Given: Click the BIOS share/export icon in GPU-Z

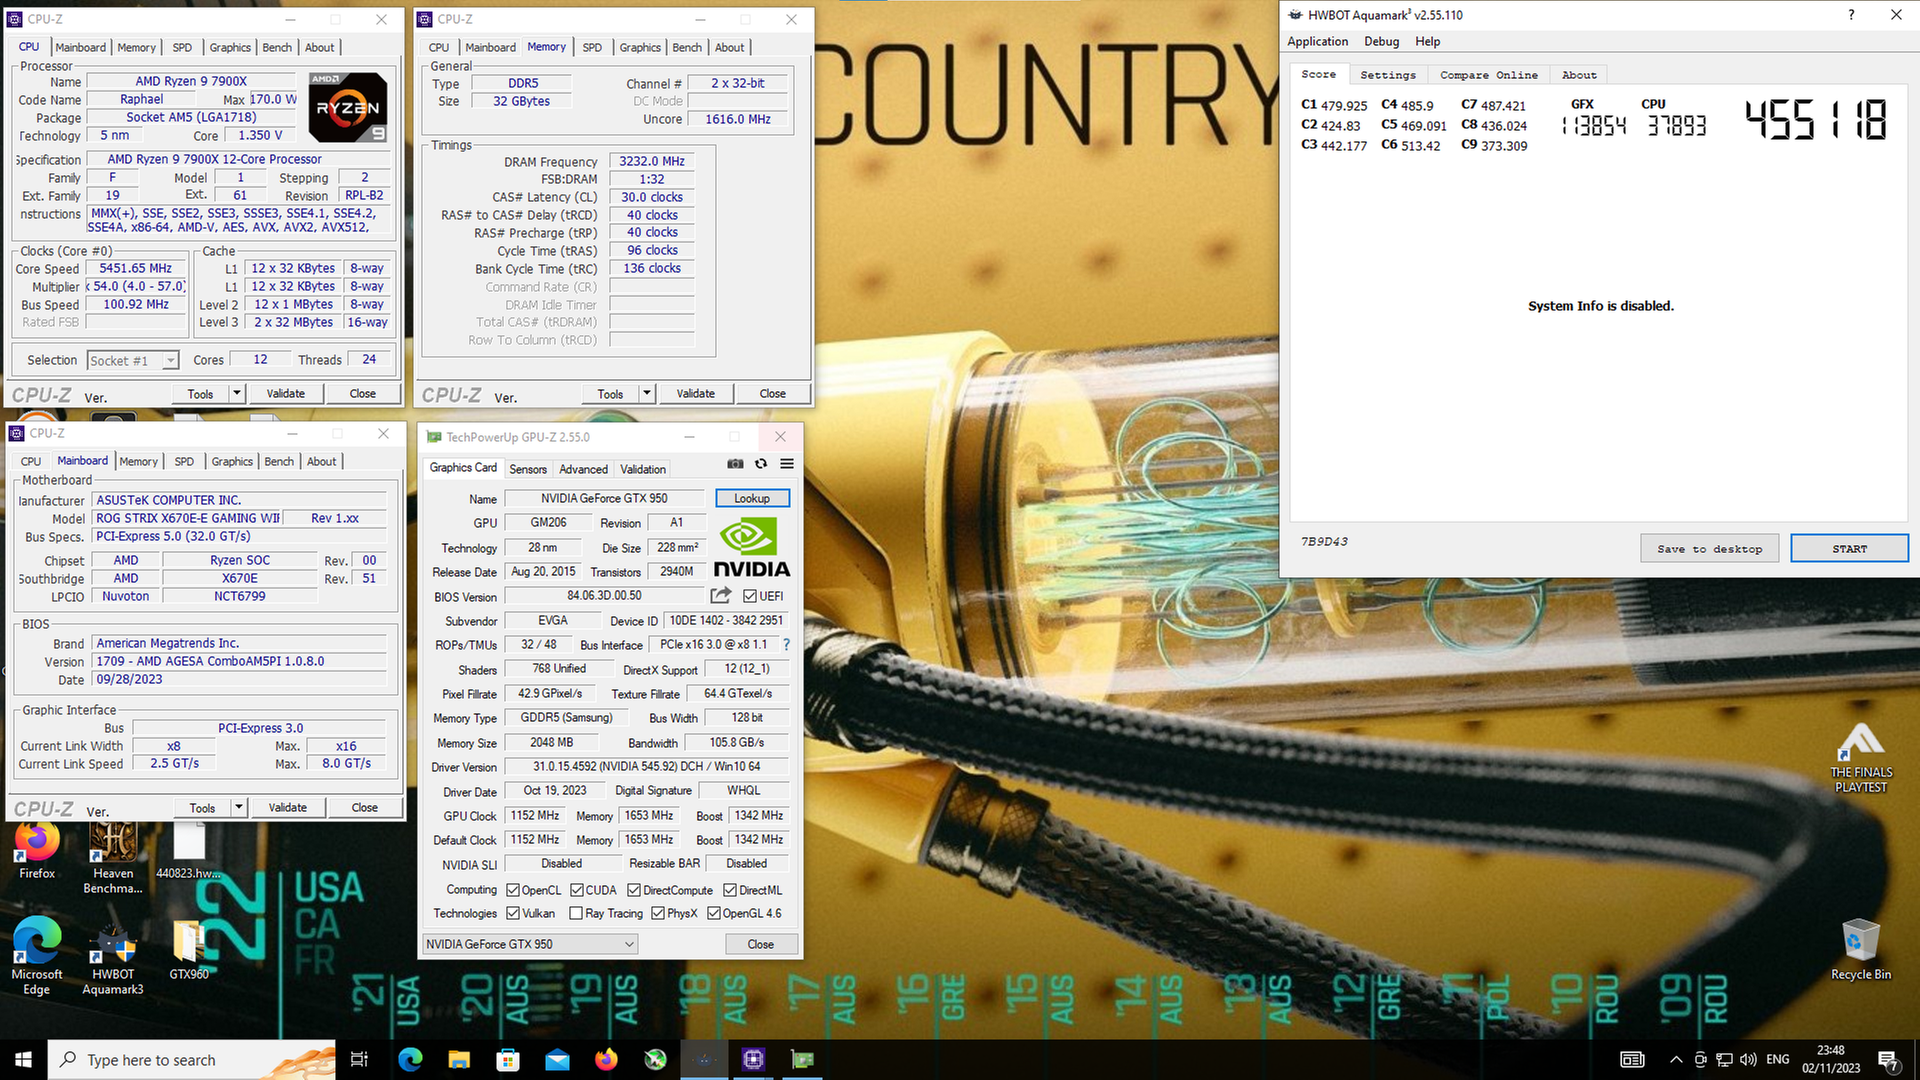Looking at the screenshot, I should click(x=720, y=596).
